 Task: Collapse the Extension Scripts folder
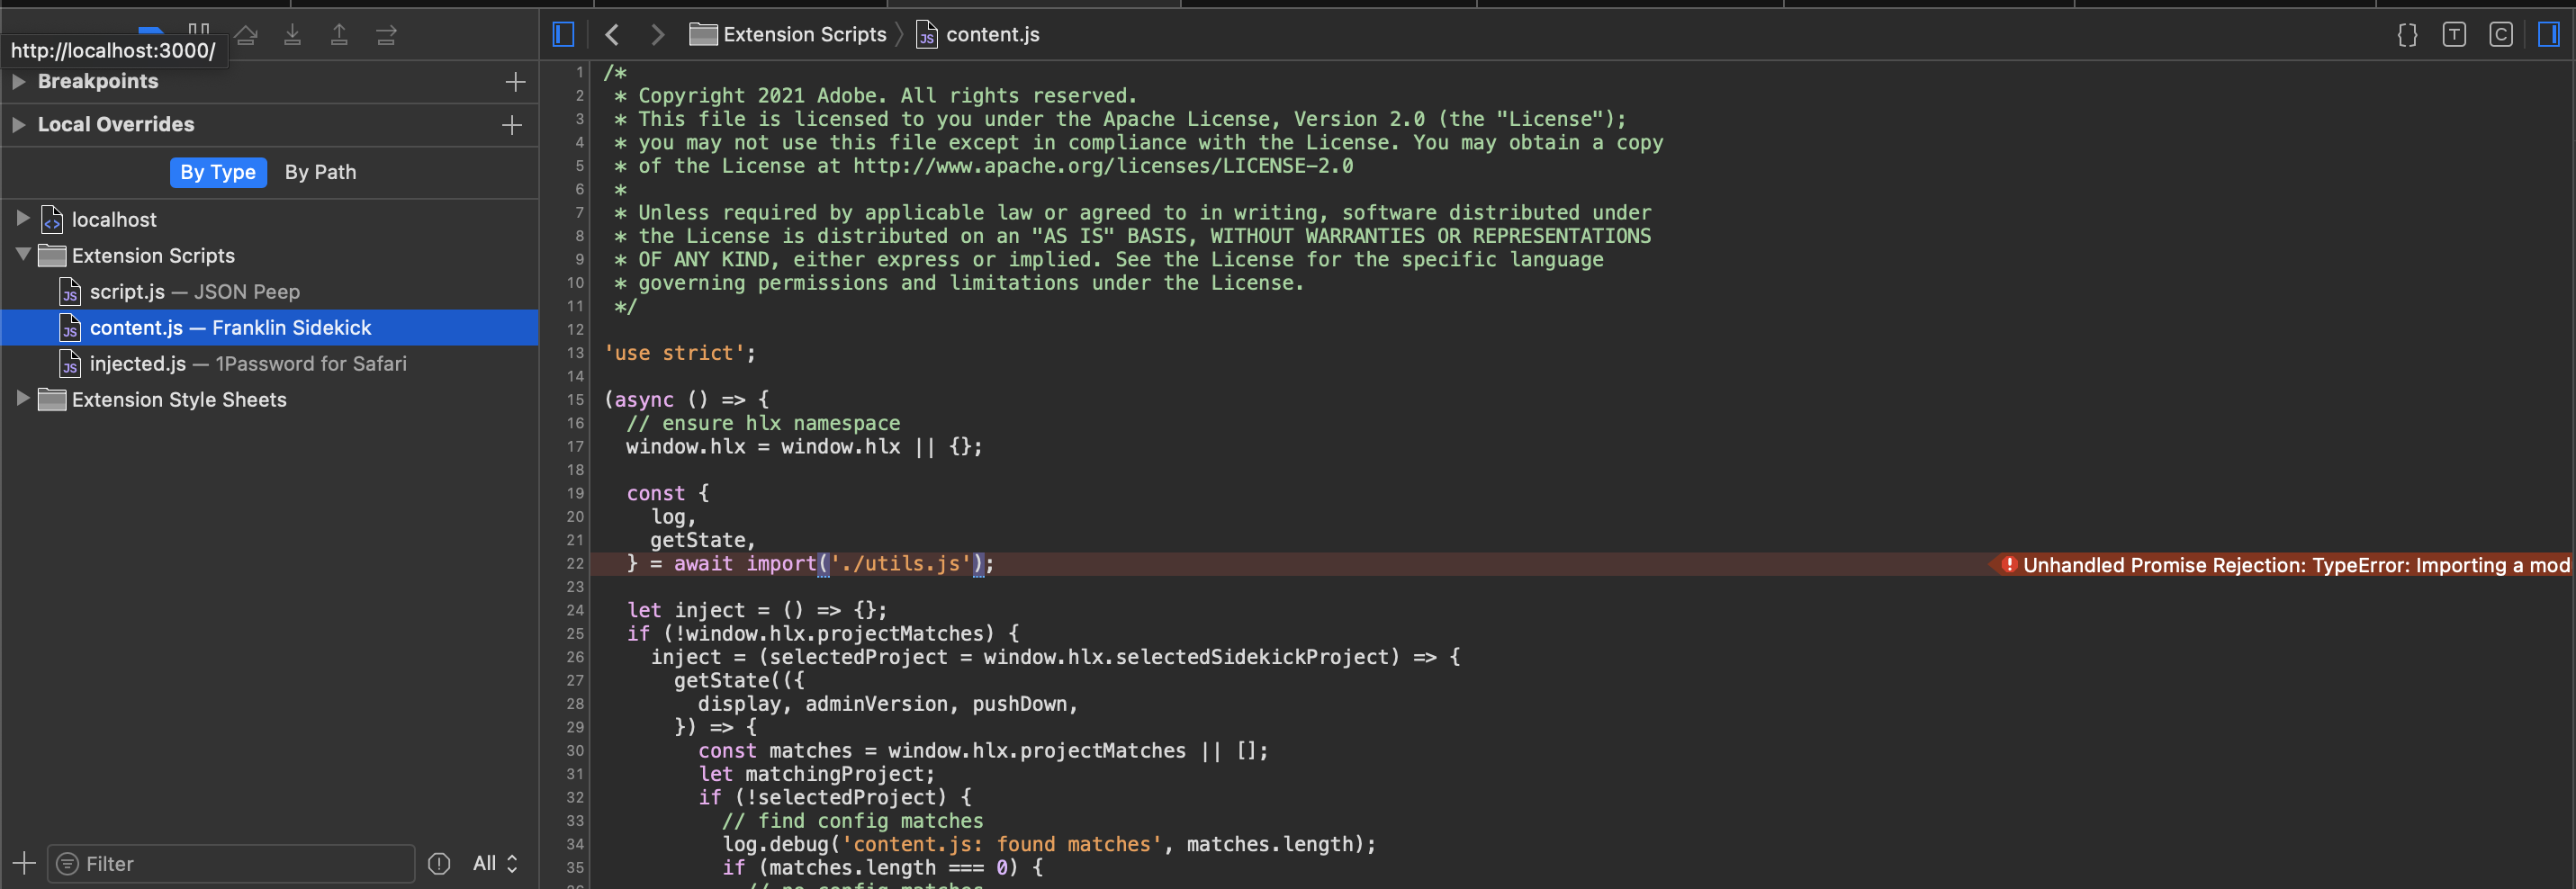[22, 255]
